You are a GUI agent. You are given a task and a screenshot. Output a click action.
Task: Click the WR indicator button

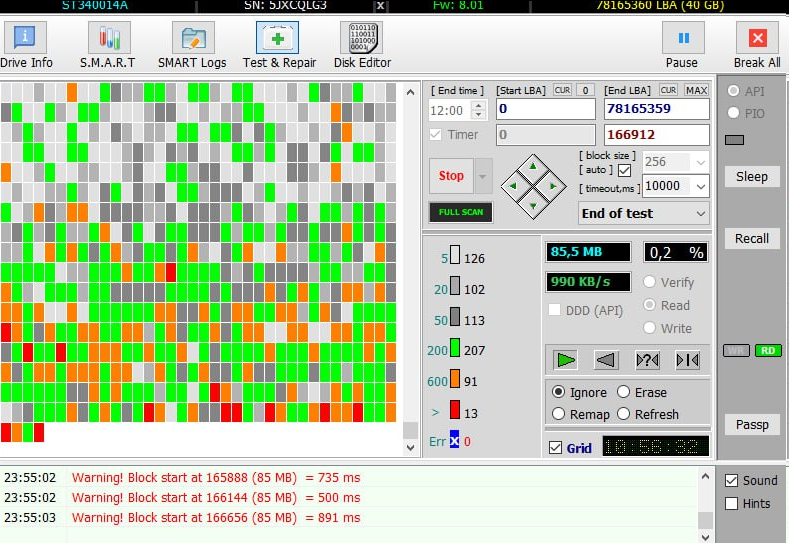[x=736, y=351]
